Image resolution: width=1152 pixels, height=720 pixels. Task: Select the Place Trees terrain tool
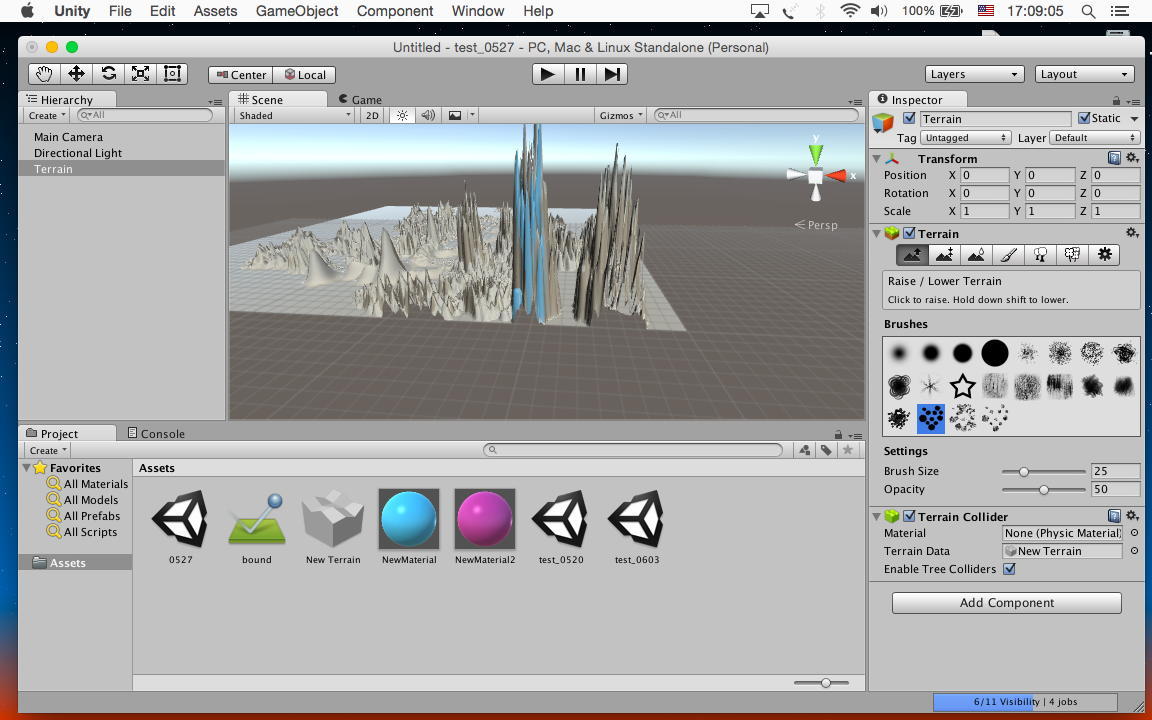pos(1040,255)
